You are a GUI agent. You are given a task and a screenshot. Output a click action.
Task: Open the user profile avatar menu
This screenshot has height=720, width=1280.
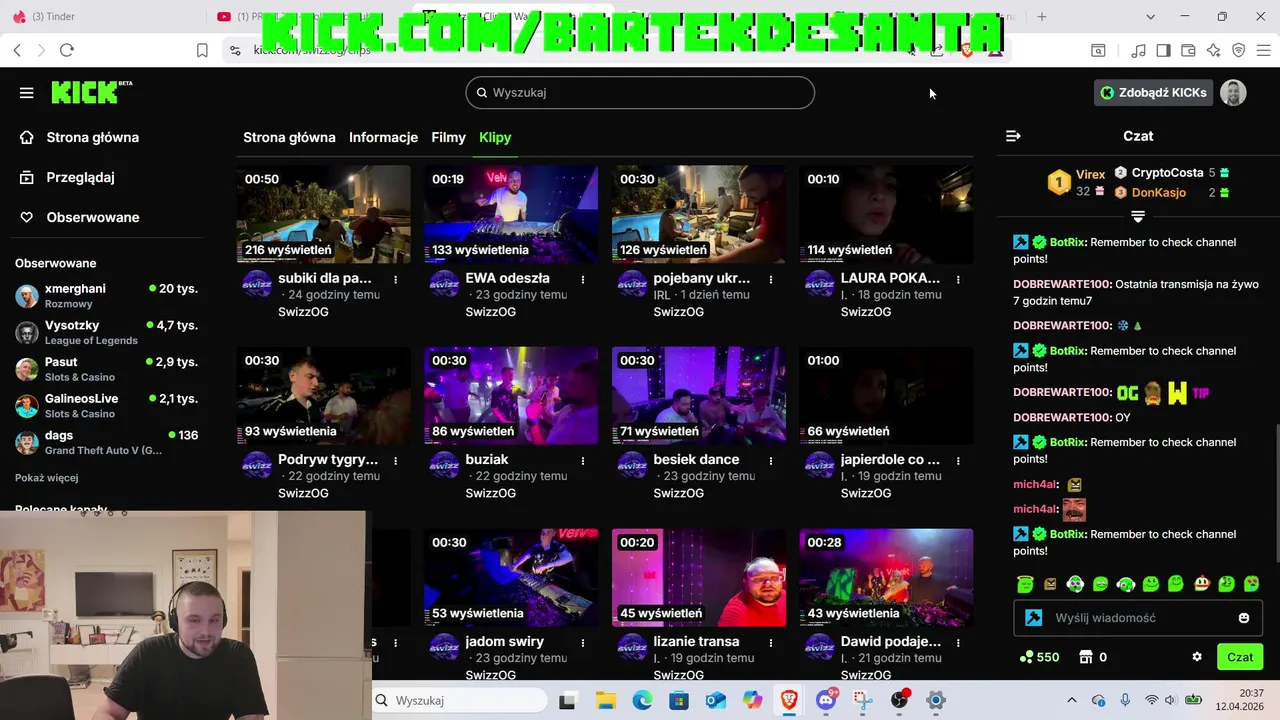point(1233,93)
